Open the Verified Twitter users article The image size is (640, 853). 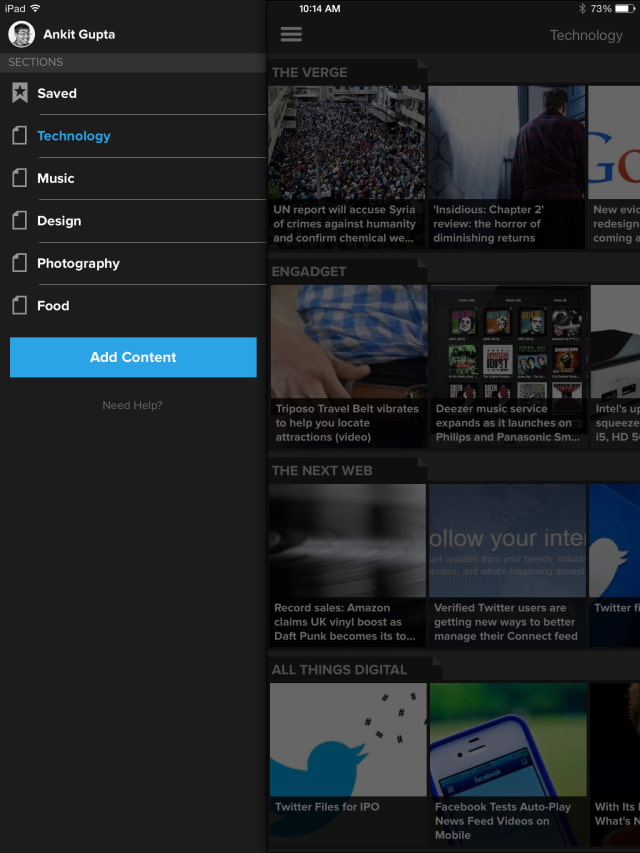pyautogui.click(x=507, y=565)
